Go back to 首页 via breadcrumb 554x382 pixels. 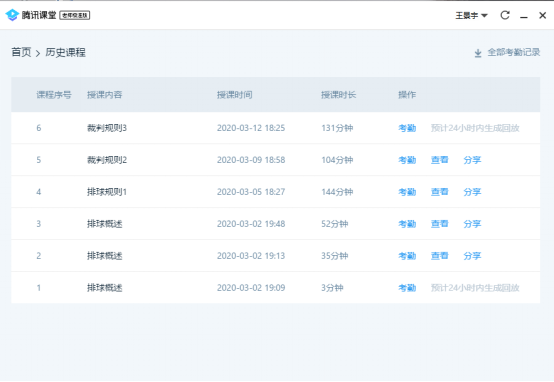(21, 52)
